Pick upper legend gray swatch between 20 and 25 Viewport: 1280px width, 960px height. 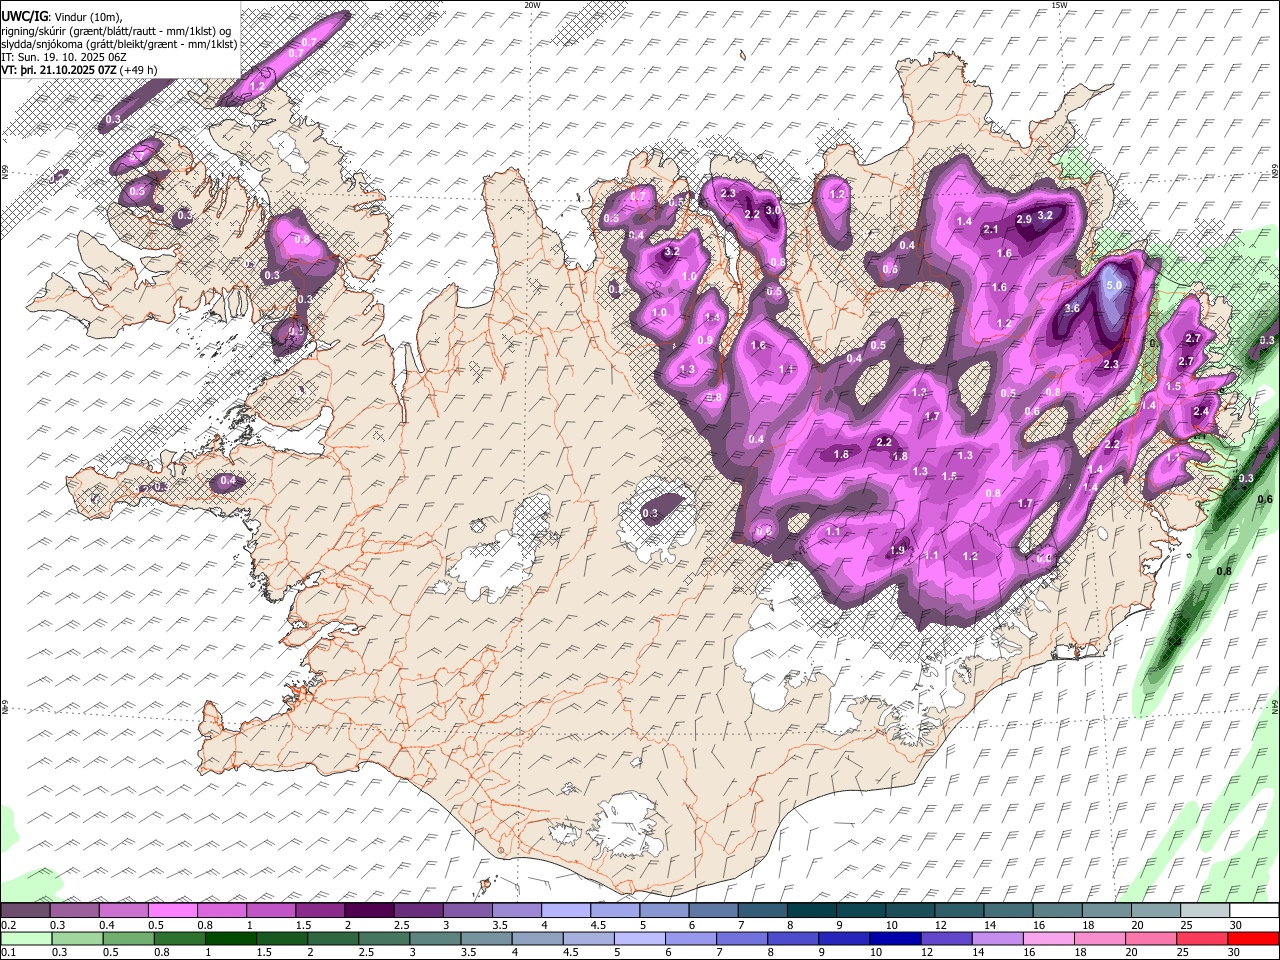pyautogui.click(x=1155, y=911)
